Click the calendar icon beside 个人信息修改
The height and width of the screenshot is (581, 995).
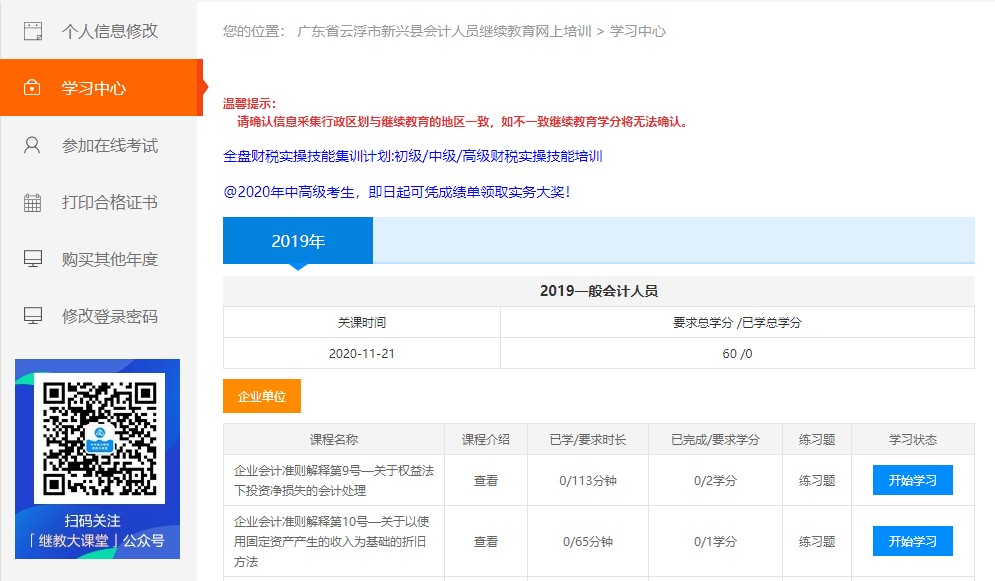click(31, 31)
